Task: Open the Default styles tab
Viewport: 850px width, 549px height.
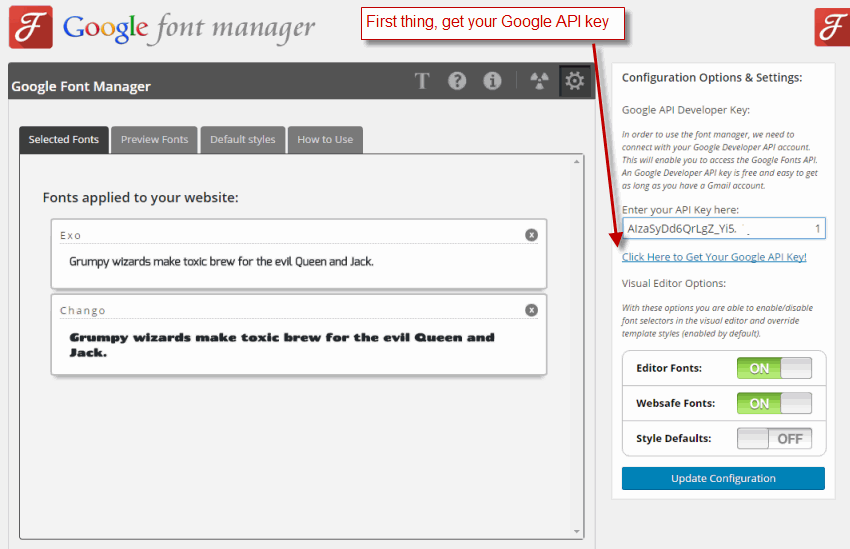Action: (x=243, y=139)
